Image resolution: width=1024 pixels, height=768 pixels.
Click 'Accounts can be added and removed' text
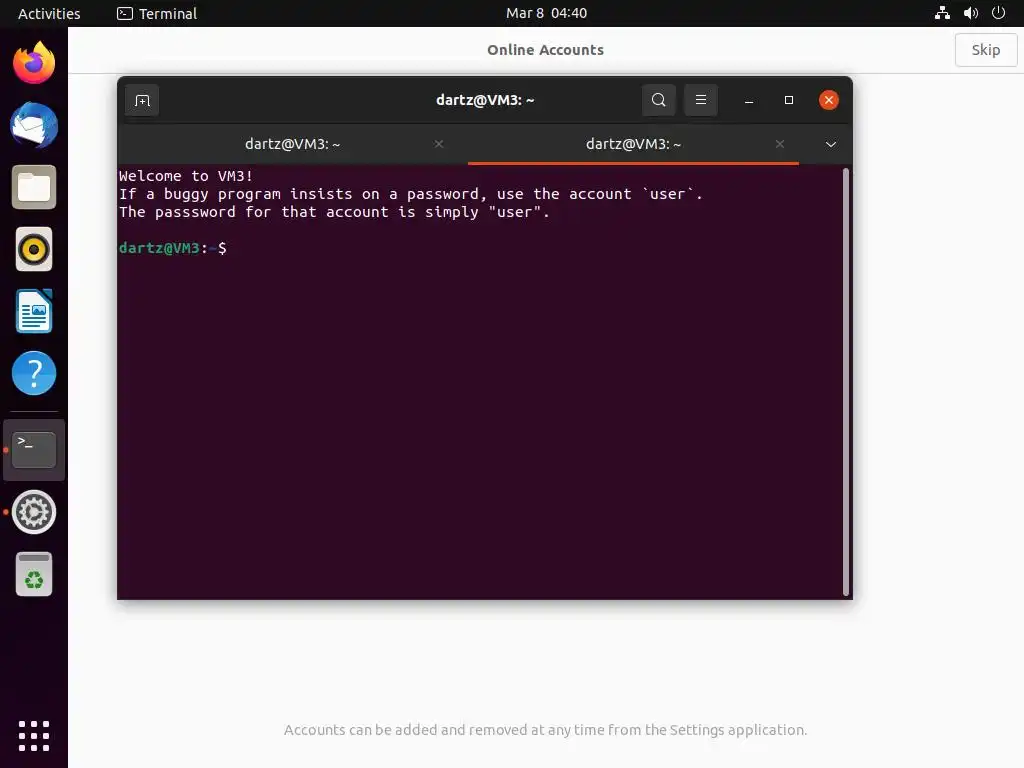[x=545, y=729]
